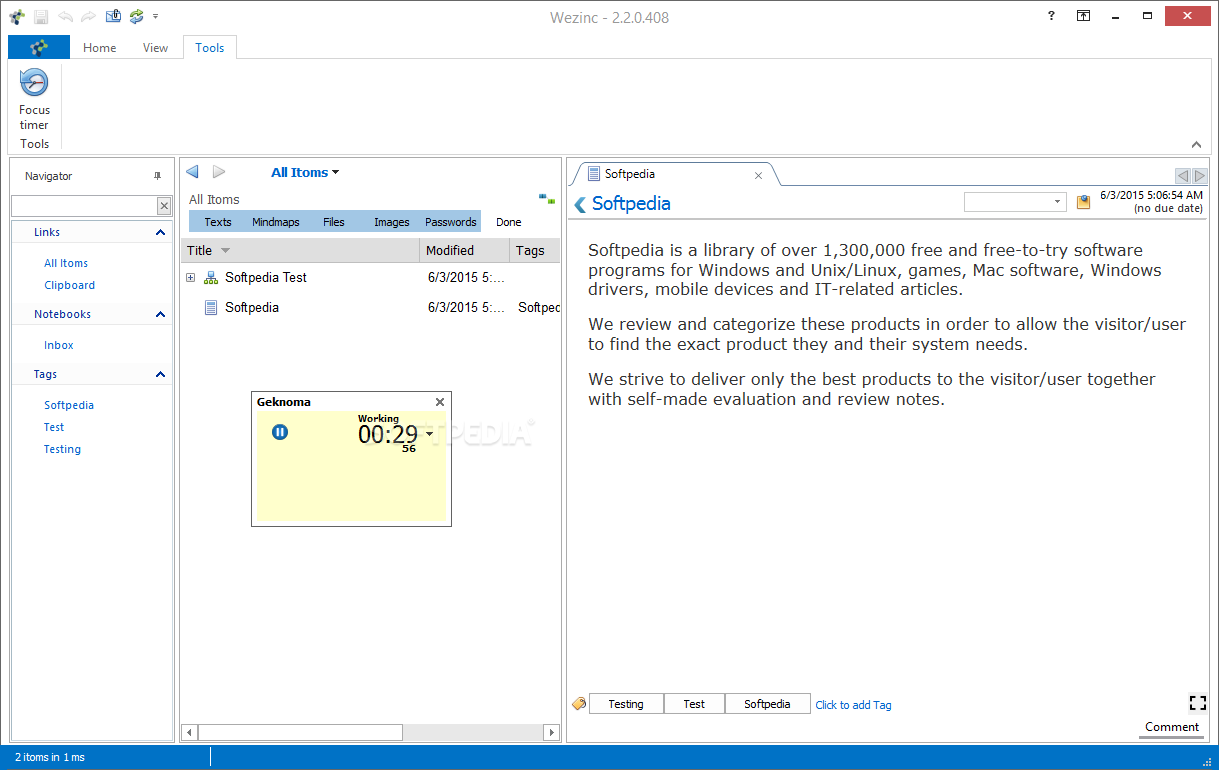Select the Softpedia note document icon in list

[x=211, y=307]
